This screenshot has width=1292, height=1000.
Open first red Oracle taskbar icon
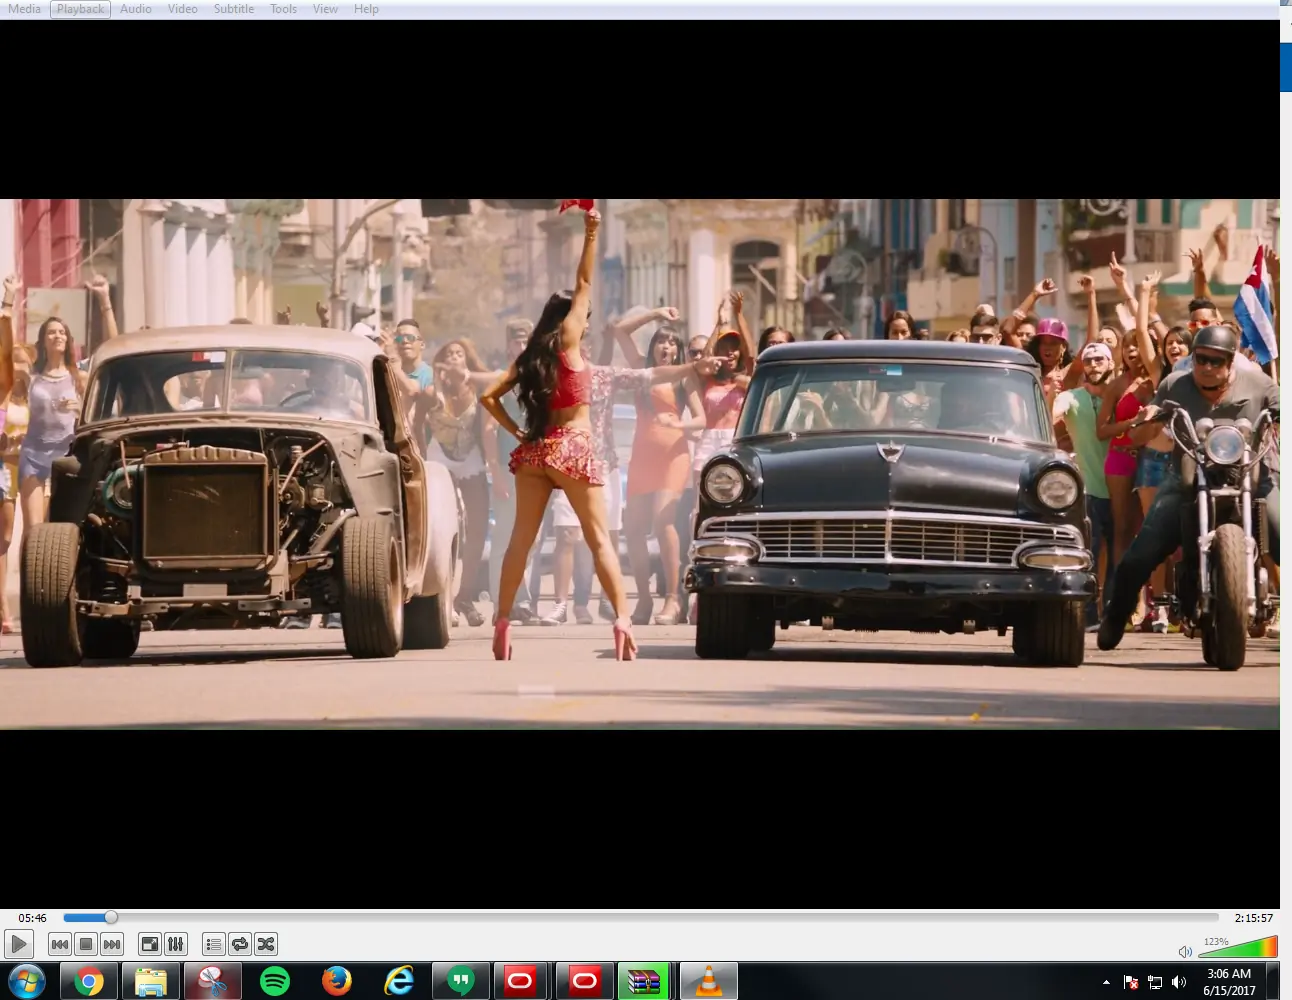click(520, 982)
